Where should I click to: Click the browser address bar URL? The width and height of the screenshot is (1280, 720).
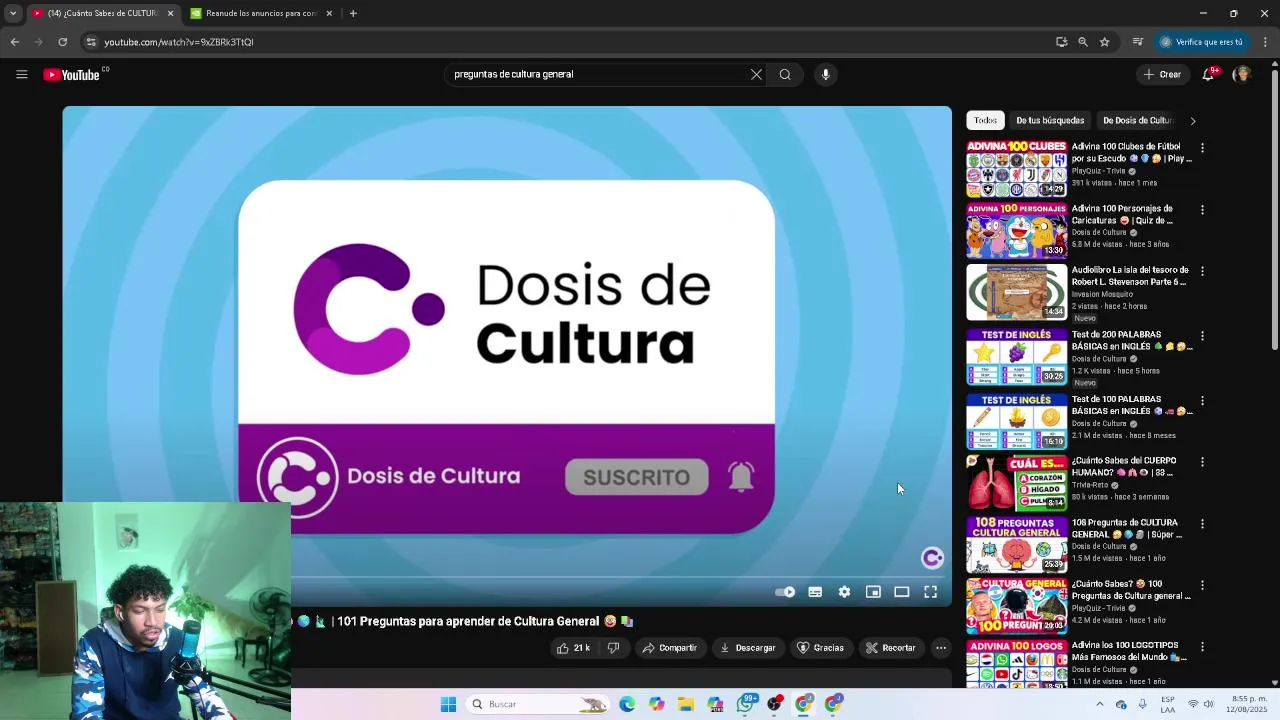[x=178, y=42]
